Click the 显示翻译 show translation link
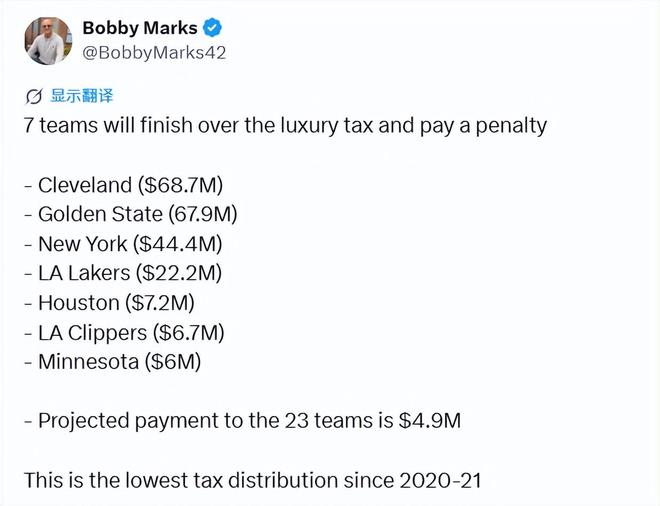This screenshot has height=506, width=660. [82, 96]
